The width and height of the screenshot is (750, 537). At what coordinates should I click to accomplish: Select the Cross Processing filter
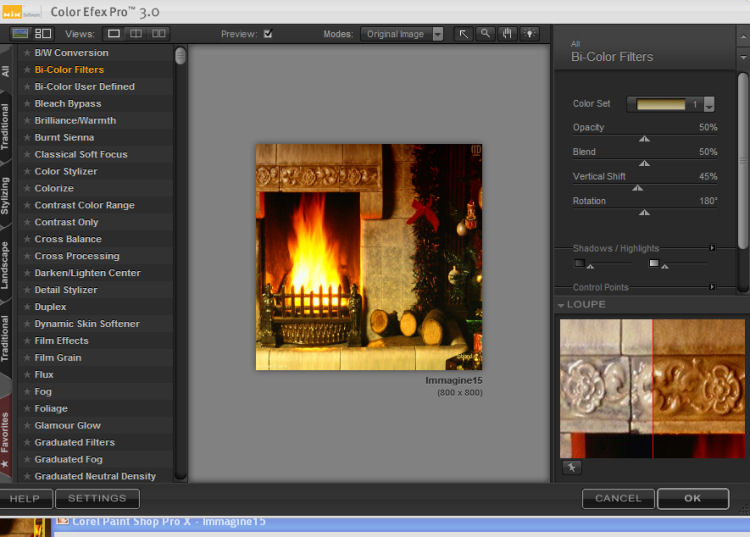[77, 256]
